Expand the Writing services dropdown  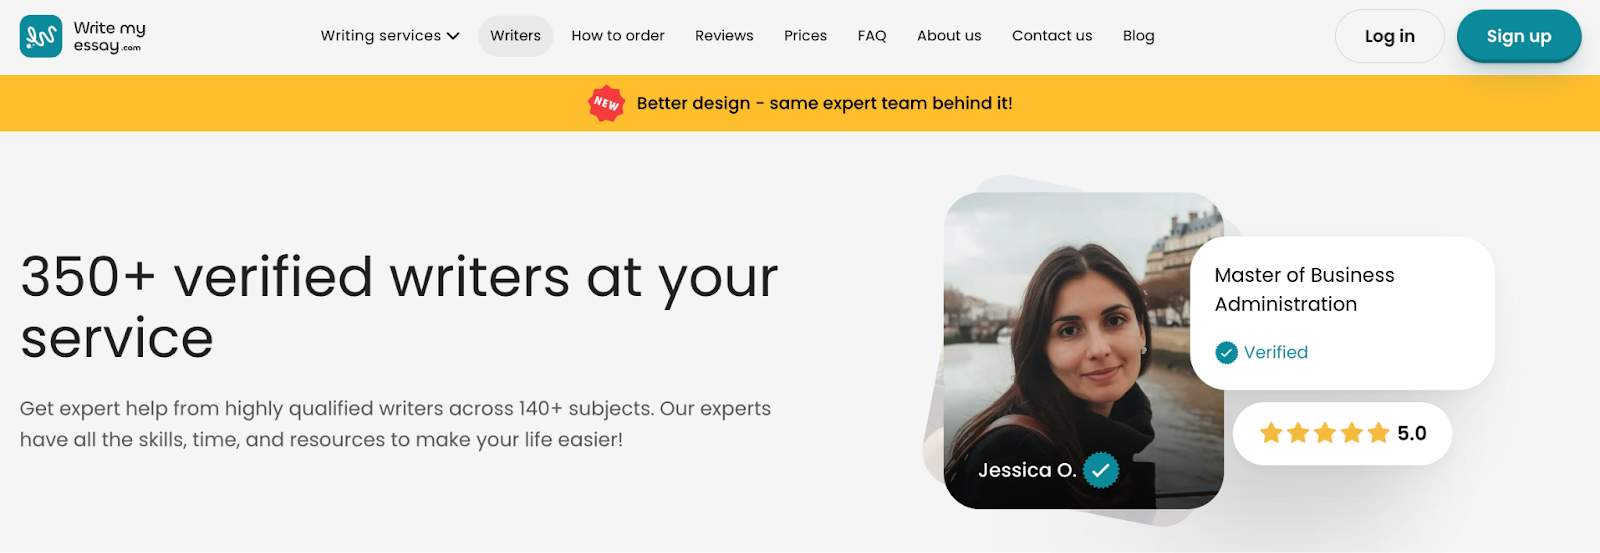(390, 36)
